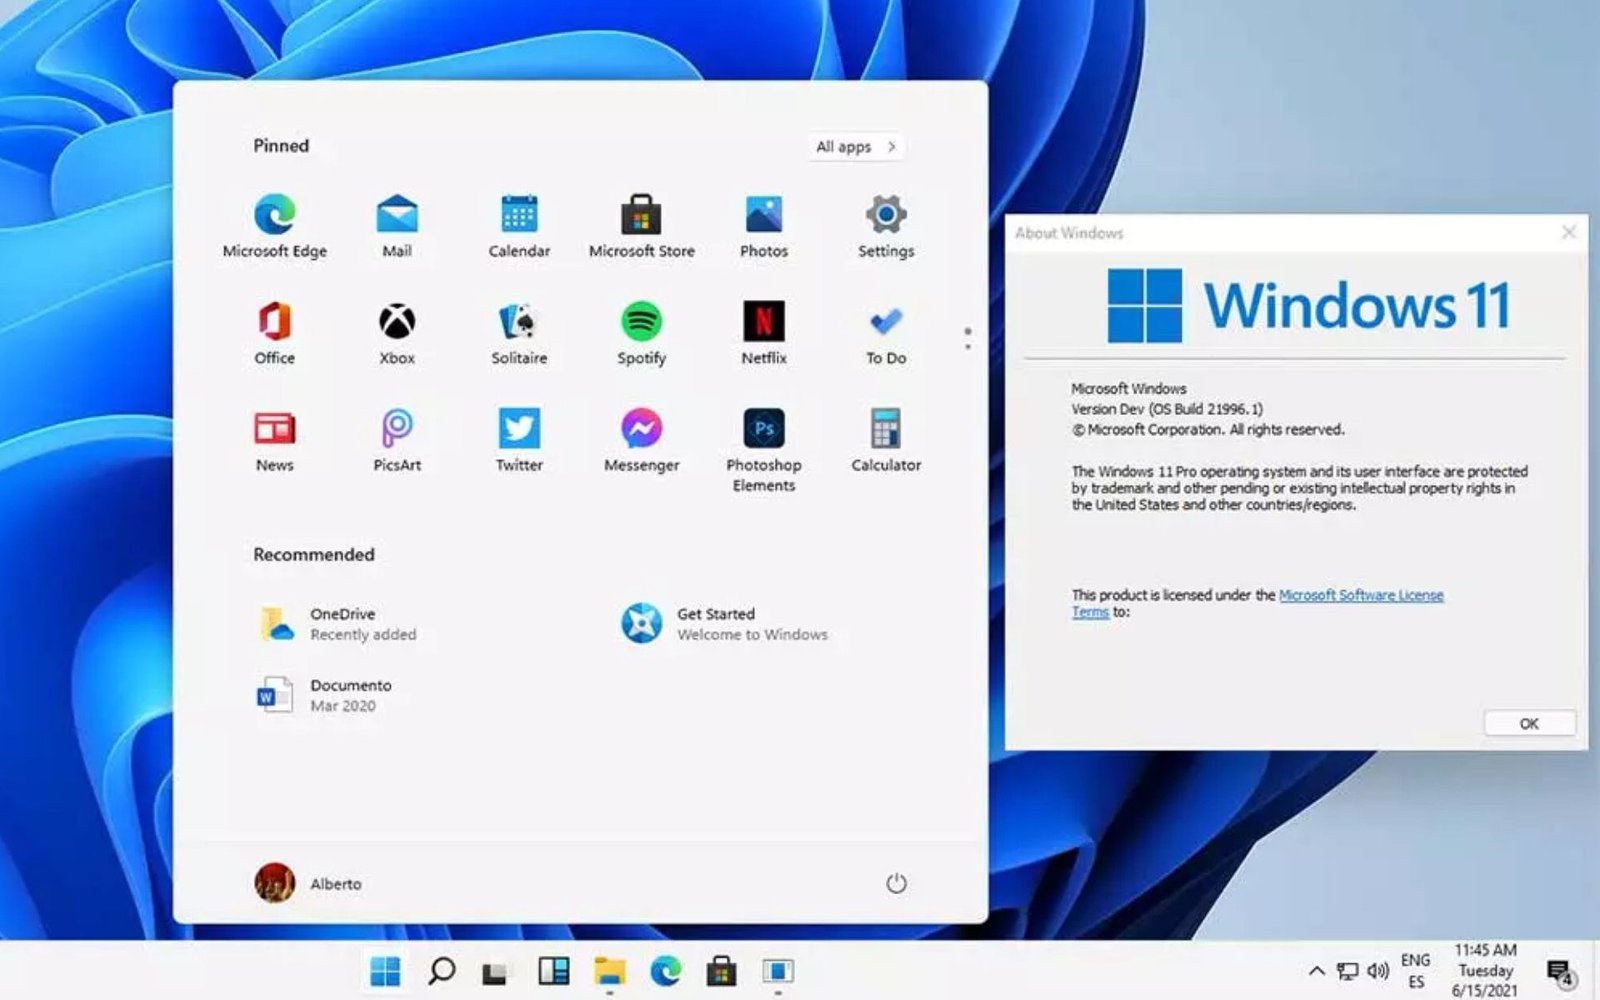Open Microsoft Store from the taskbar
Viewport: 1600px width, 1000px height.
(x=721, y=971)
